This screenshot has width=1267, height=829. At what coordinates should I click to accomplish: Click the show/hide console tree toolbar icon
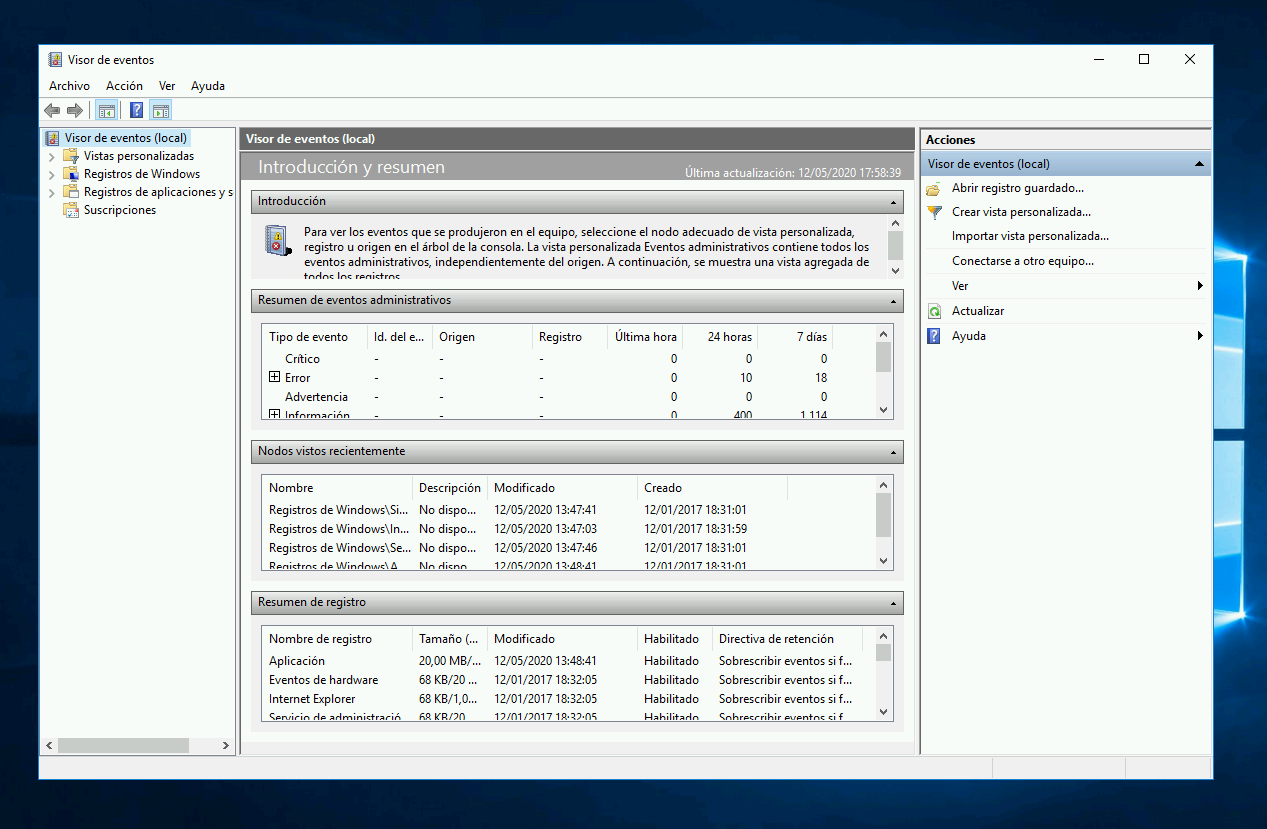click(x=106, y=110)
